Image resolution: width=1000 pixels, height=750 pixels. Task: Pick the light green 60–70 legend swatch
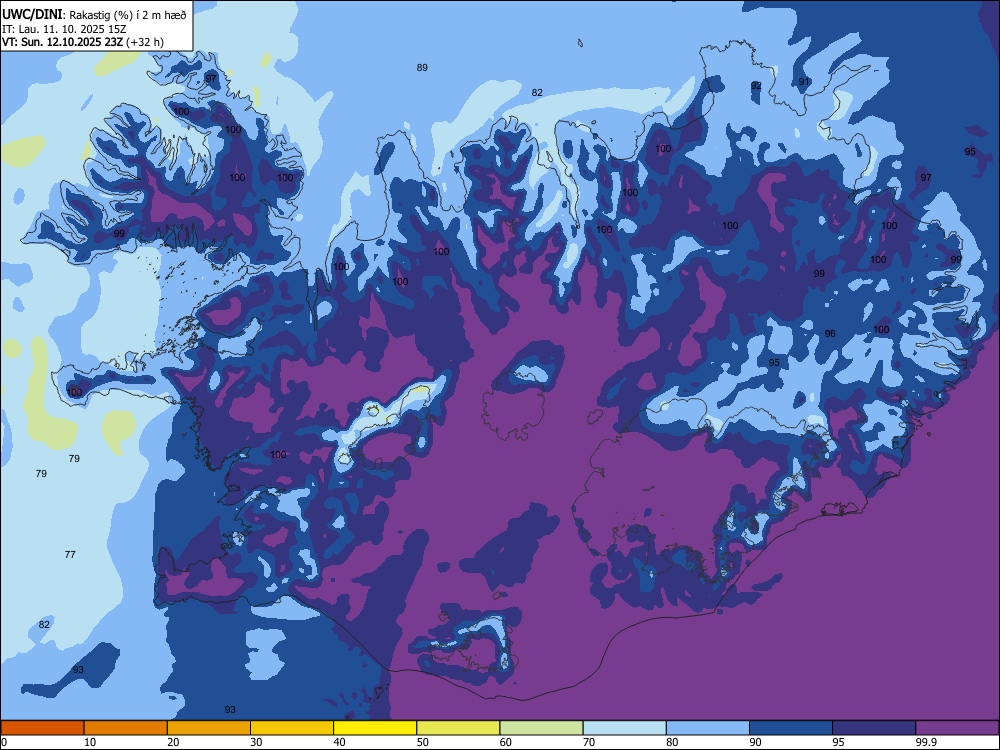coord(541,728)
